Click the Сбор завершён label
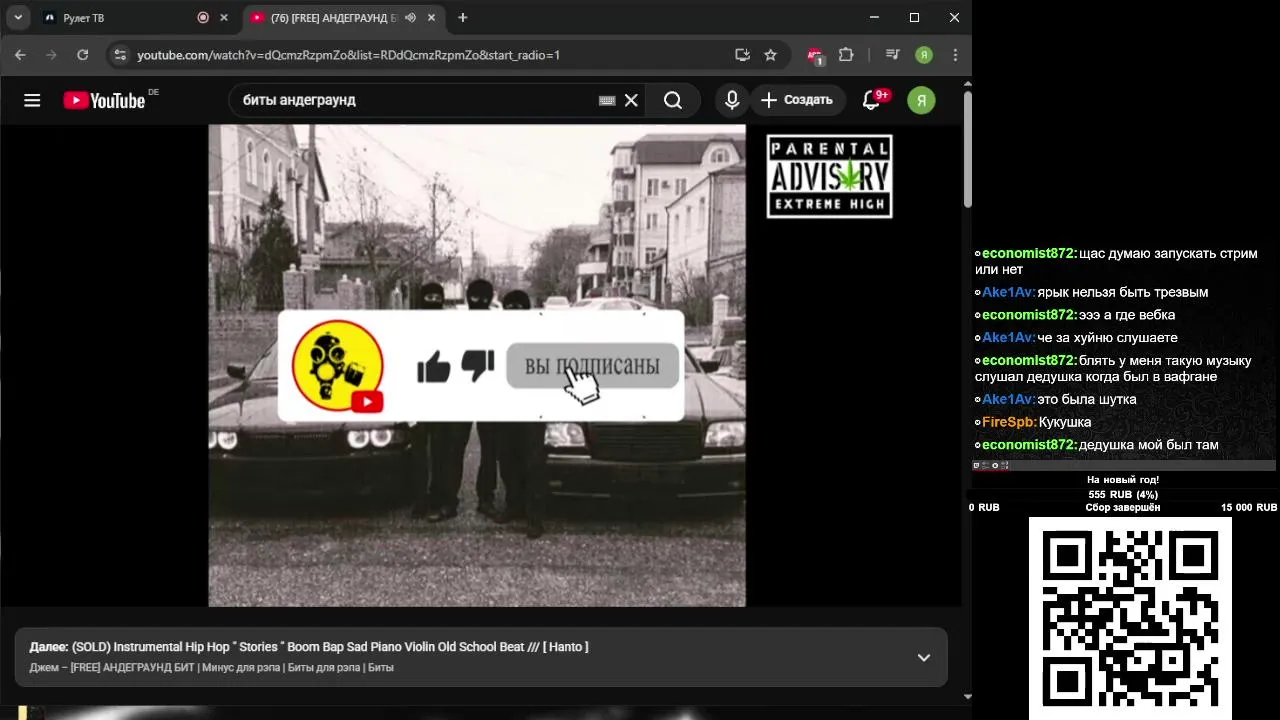1280x720 pixels. point(1123,508)
